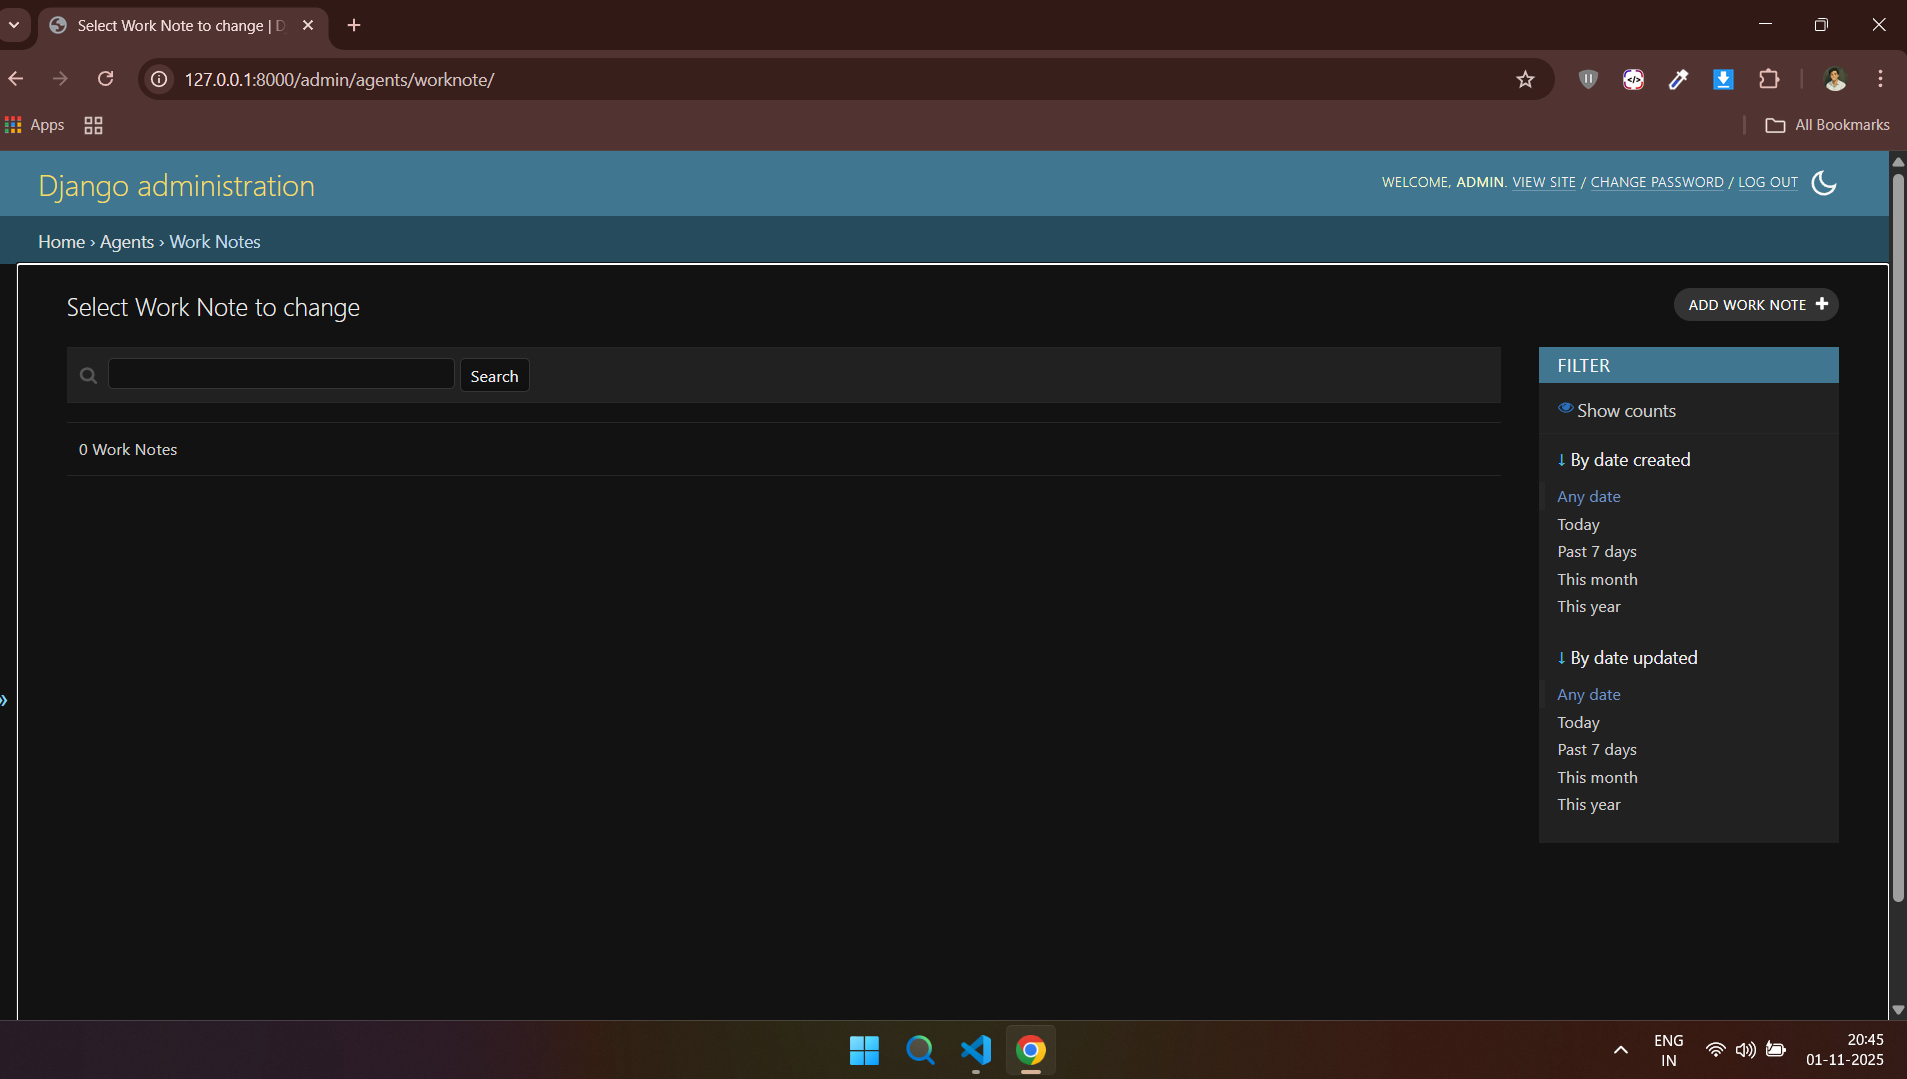Open Windows Search from the taskbar
This screenshot has height=1079, width=1907.
click(920, 1050)
